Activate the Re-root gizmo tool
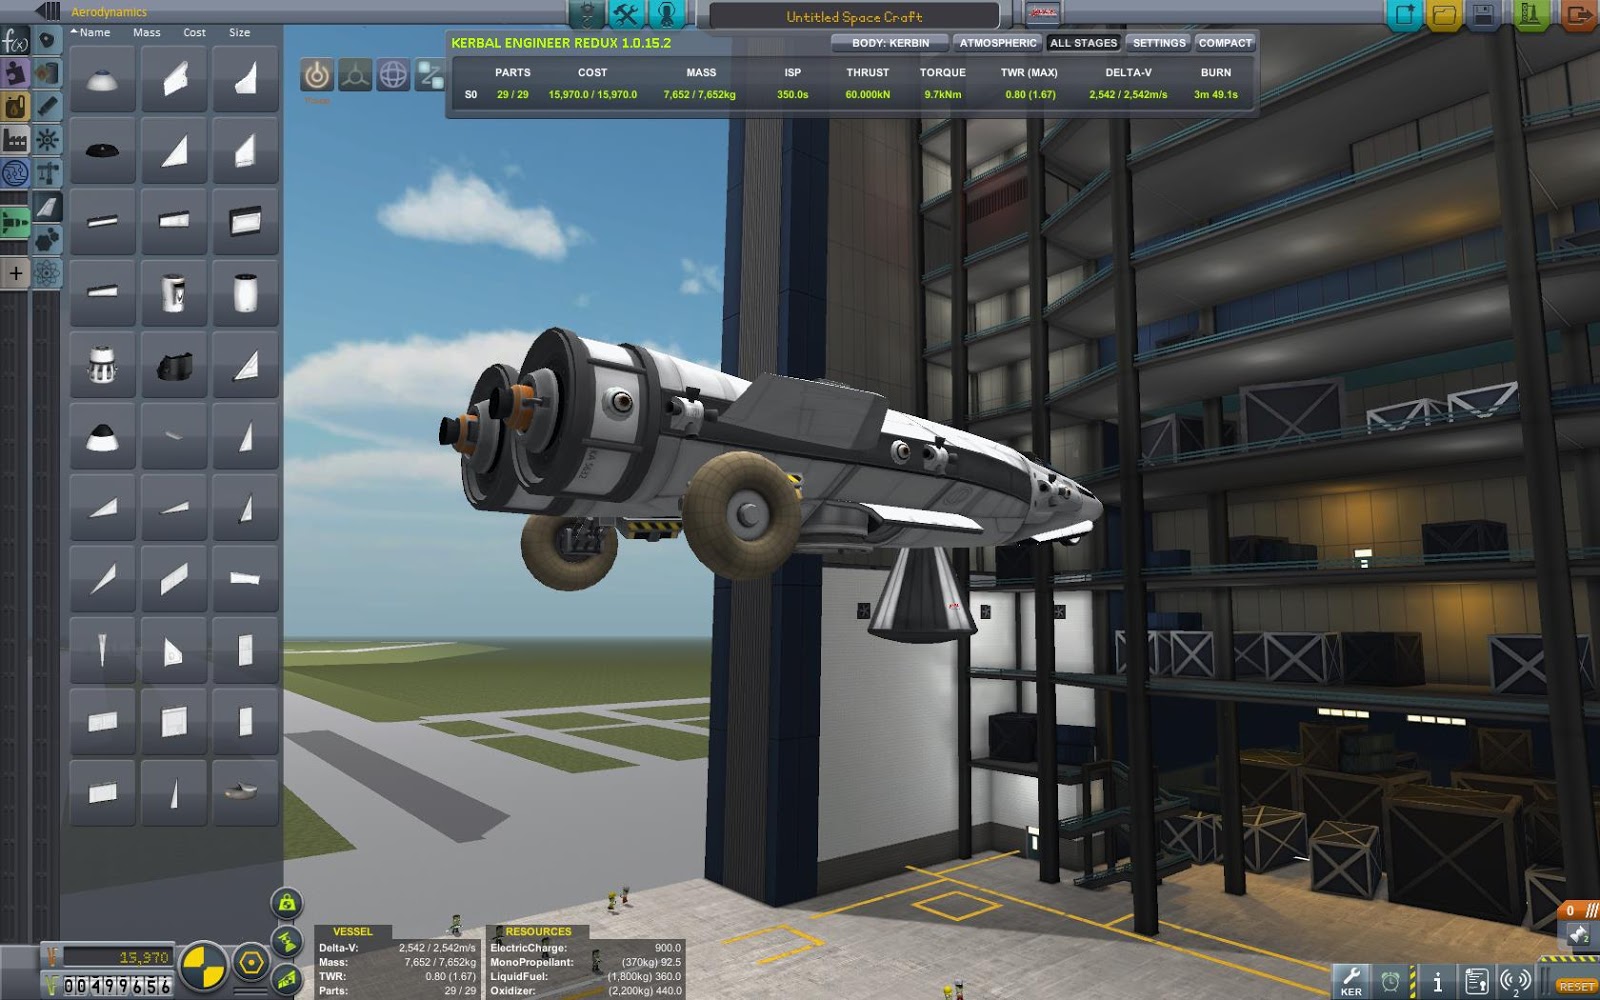 pyautogui.click(x=431, y=75)
